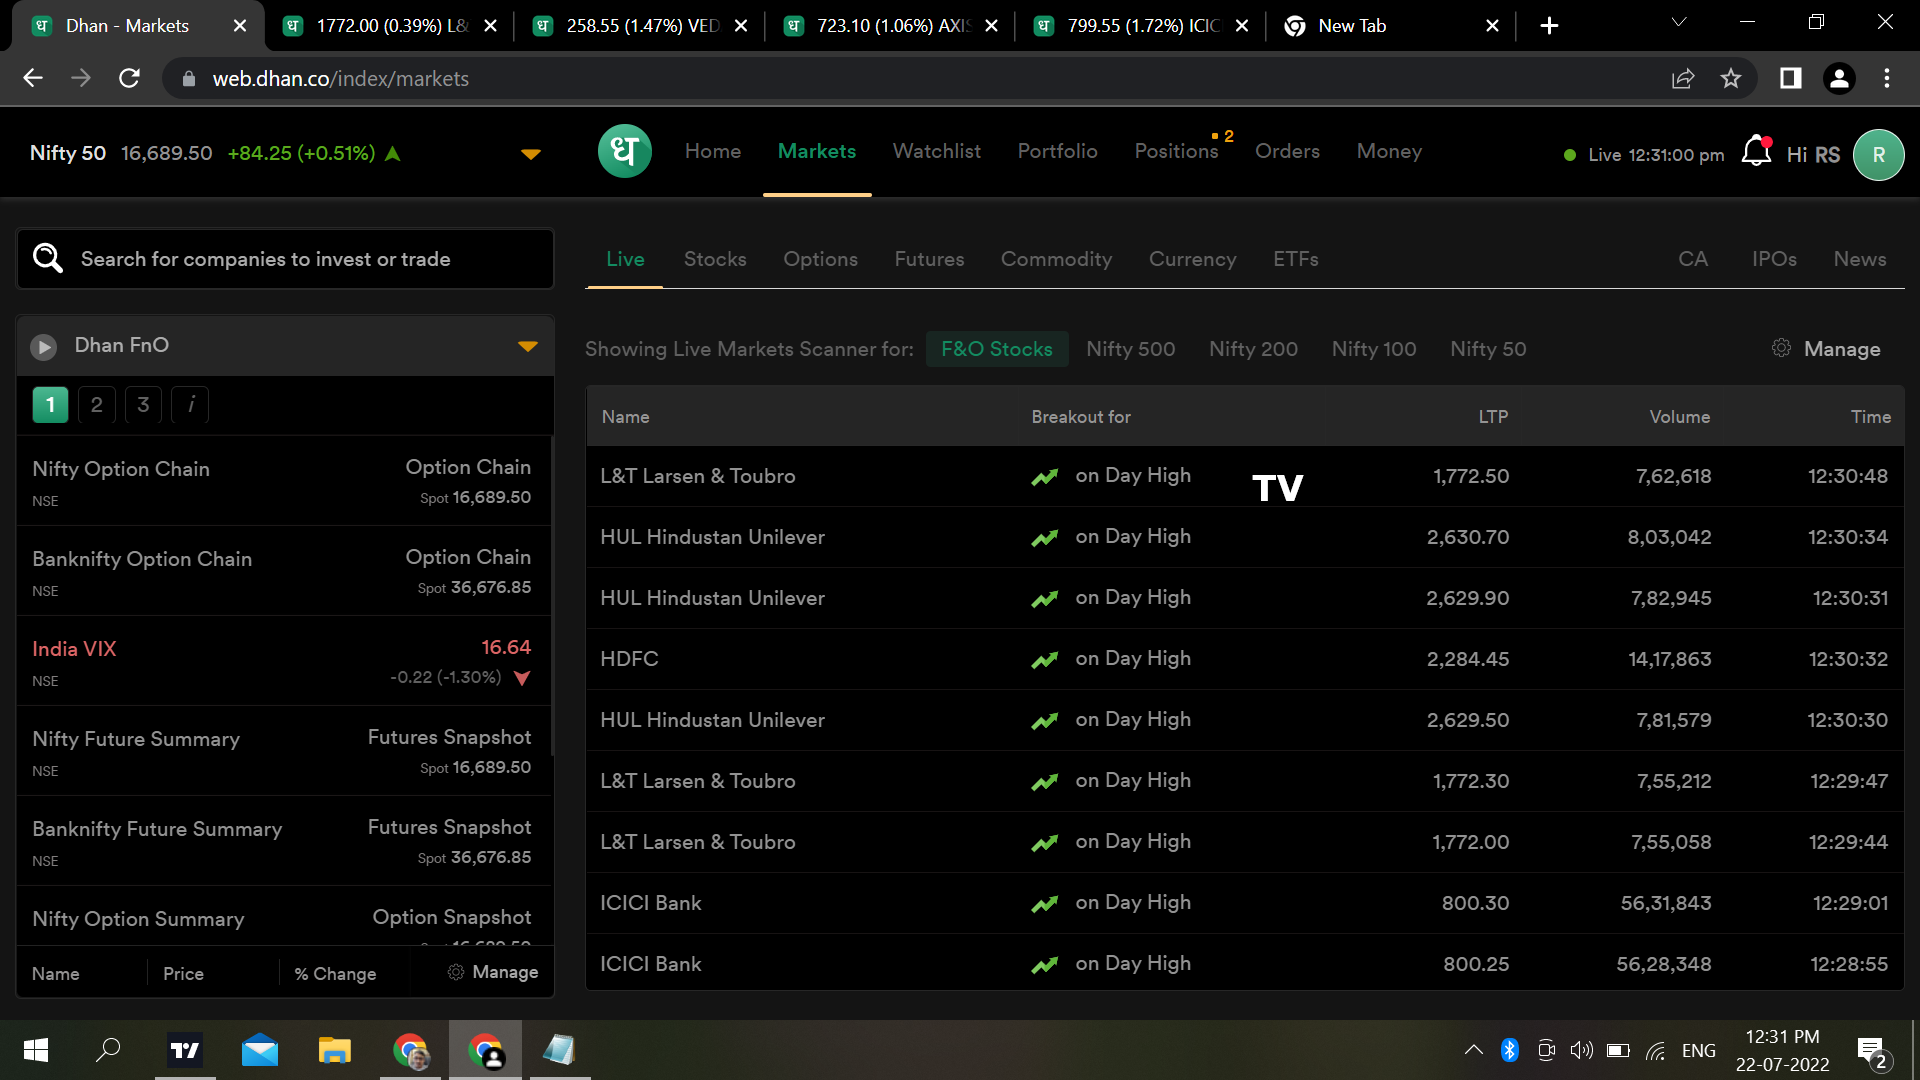The height and width of the screenshot is (1080, 1920).
Task: Open the Portfolio page
Action: coord(1058,151)
